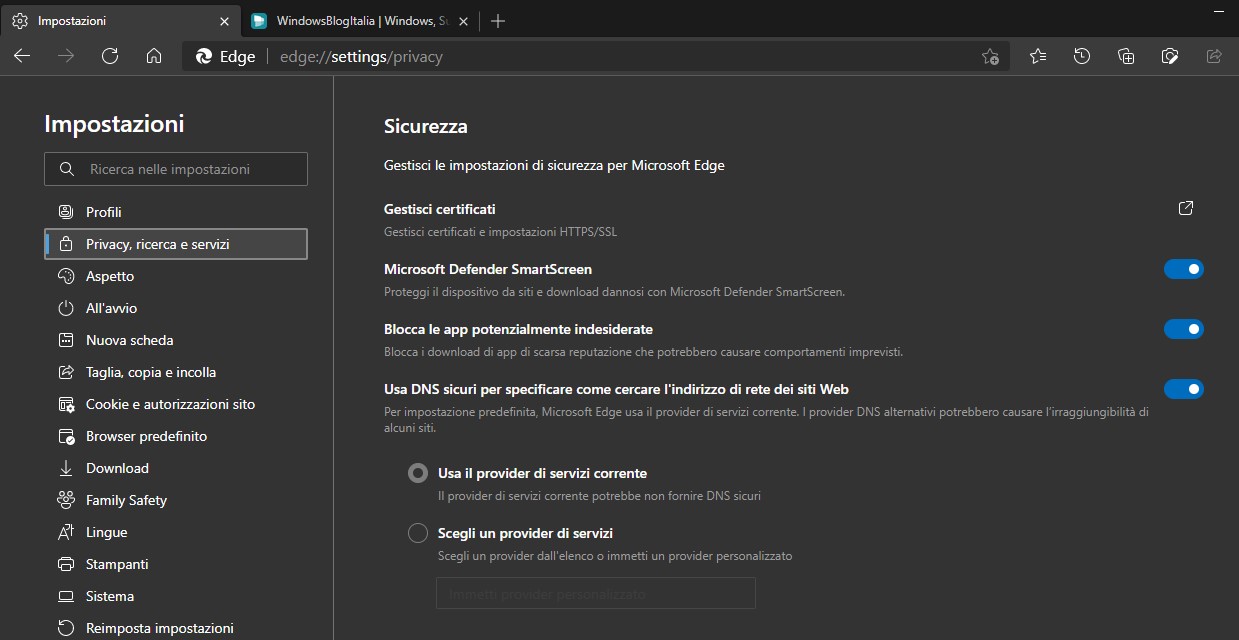Image resolution: width=1239 pixels, height=640 pixels.
Task: Open Taglia, copia e incolla settings
Action: pos(176,372)
